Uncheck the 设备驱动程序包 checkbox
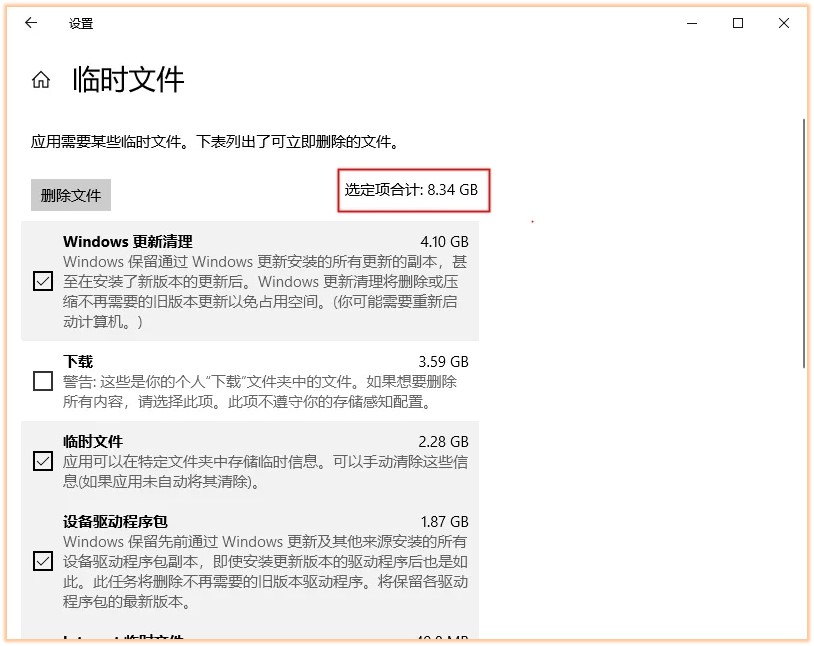 [42, 560]
